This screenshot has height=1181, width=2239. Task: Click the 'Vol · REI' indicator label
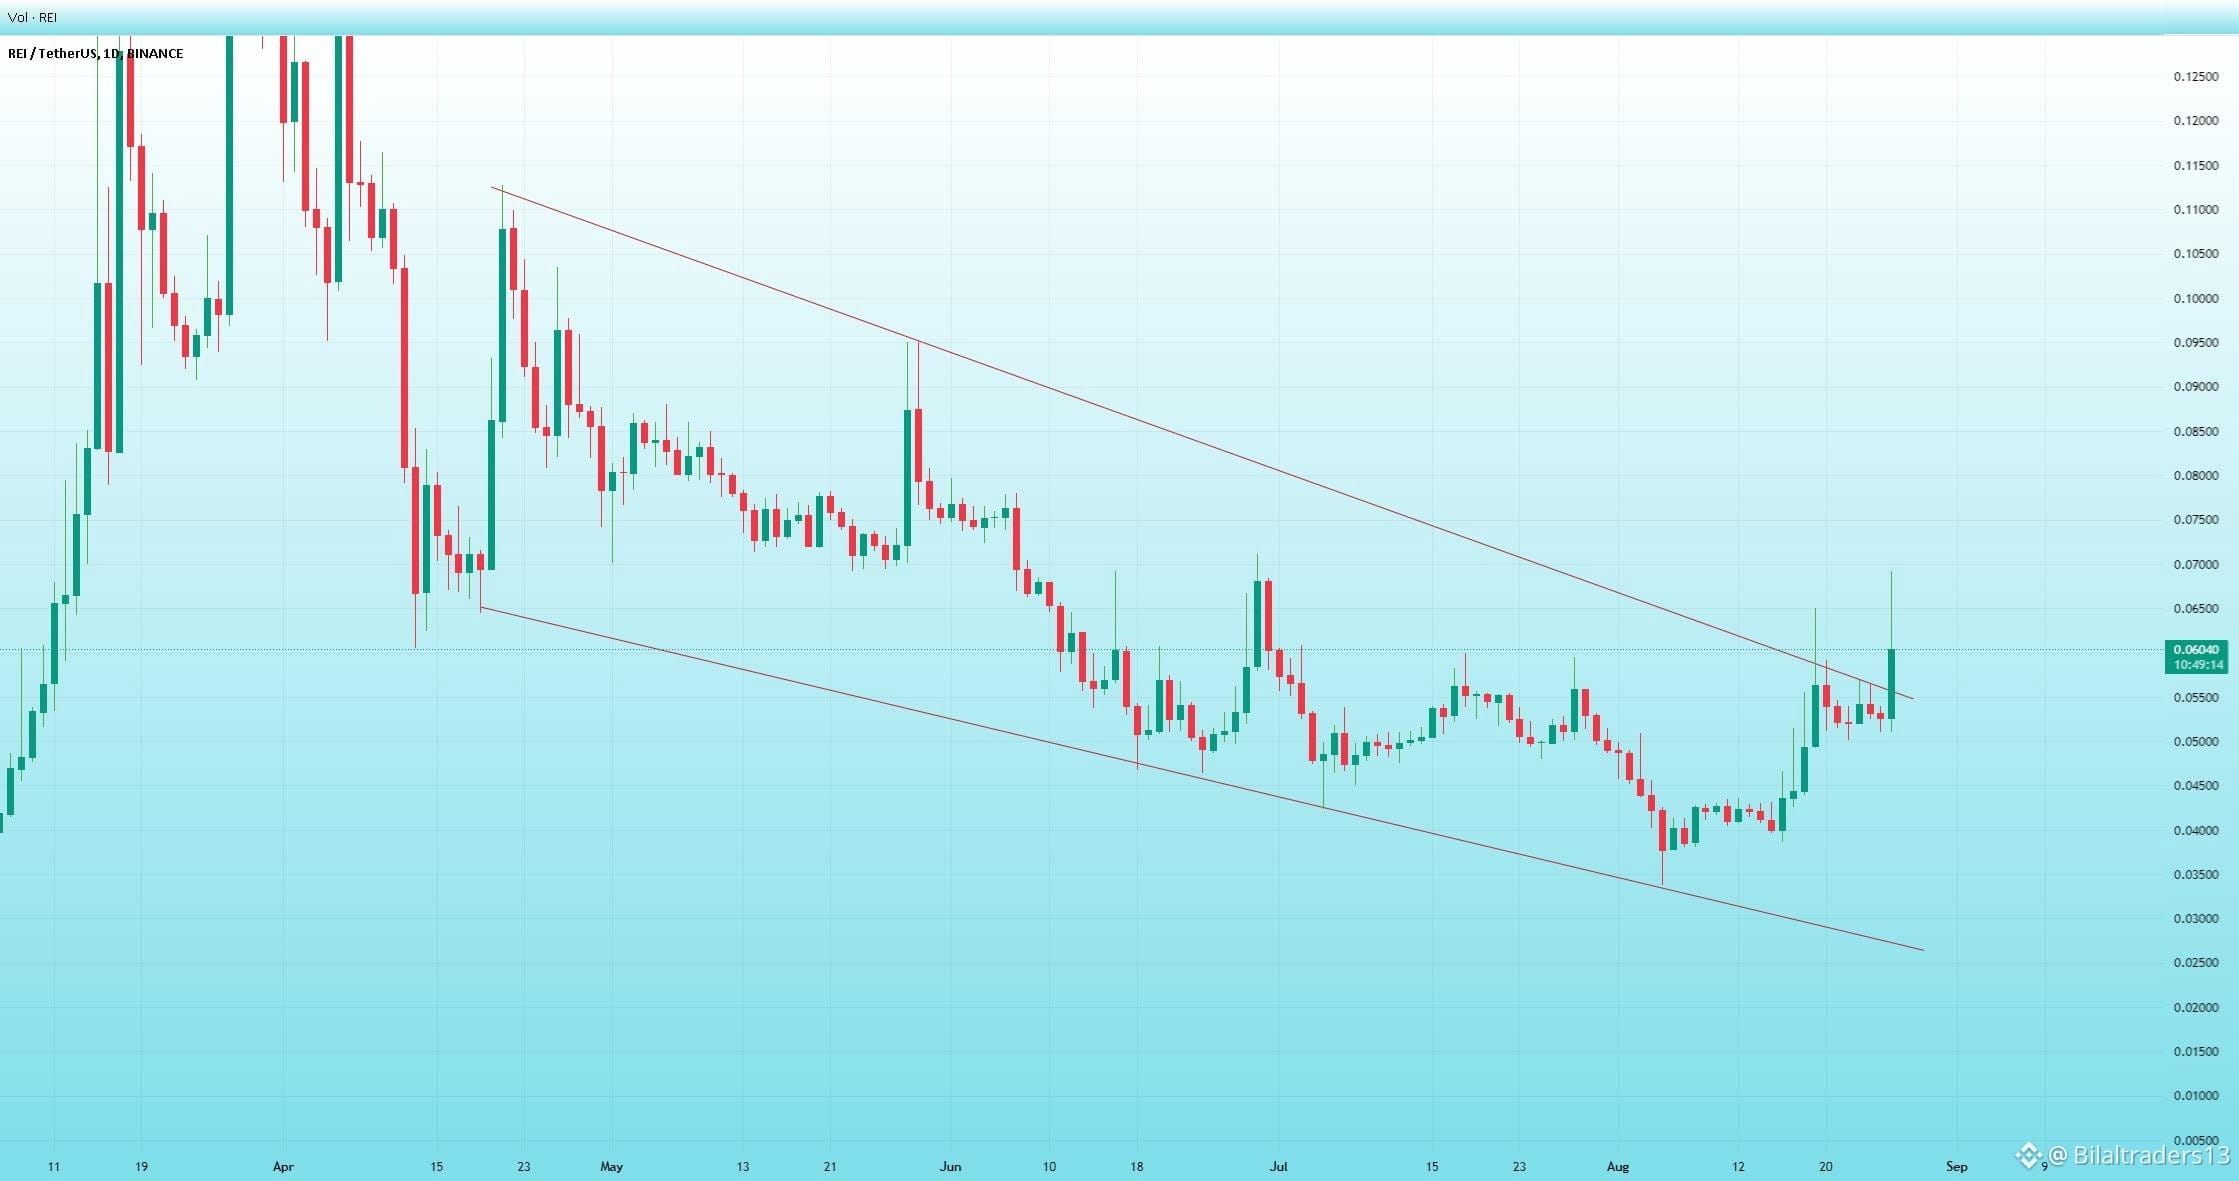[x=34, y=18]
